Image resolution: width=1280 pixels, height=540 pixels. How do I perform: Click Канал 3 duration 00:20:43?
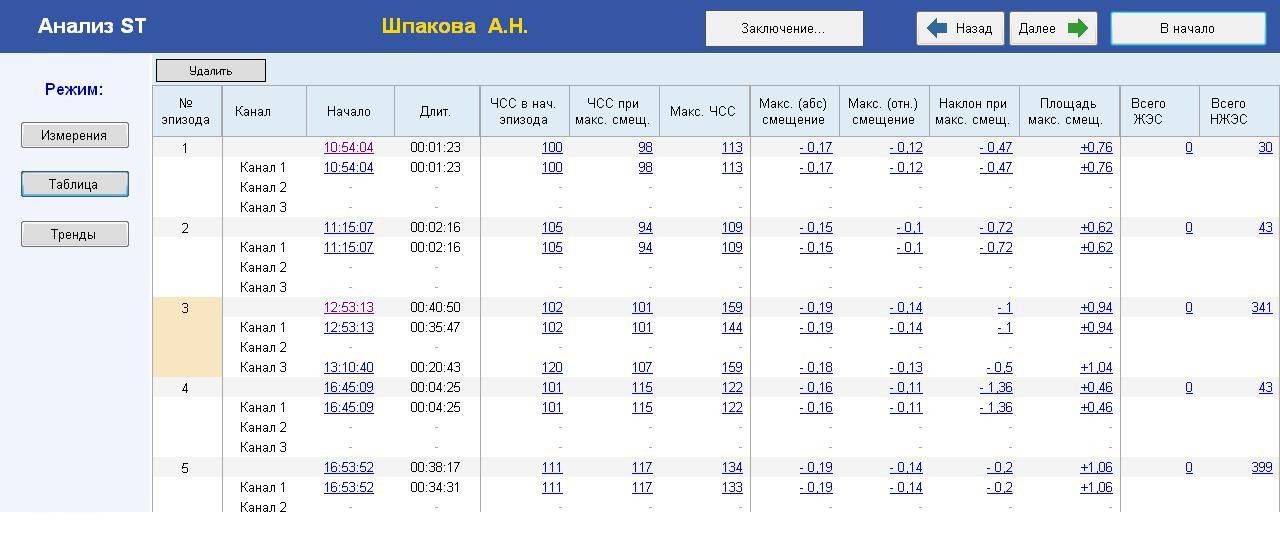(x=435, y=368)
